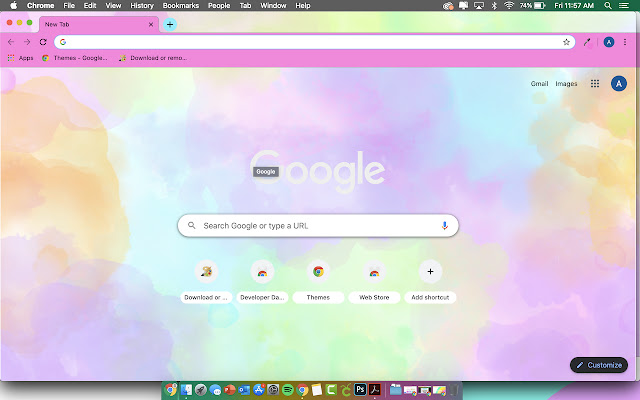Open the blue folder stack in dock
Image resolution: width=640 pixels, height=400 pixels.
(x=395, y=390)
